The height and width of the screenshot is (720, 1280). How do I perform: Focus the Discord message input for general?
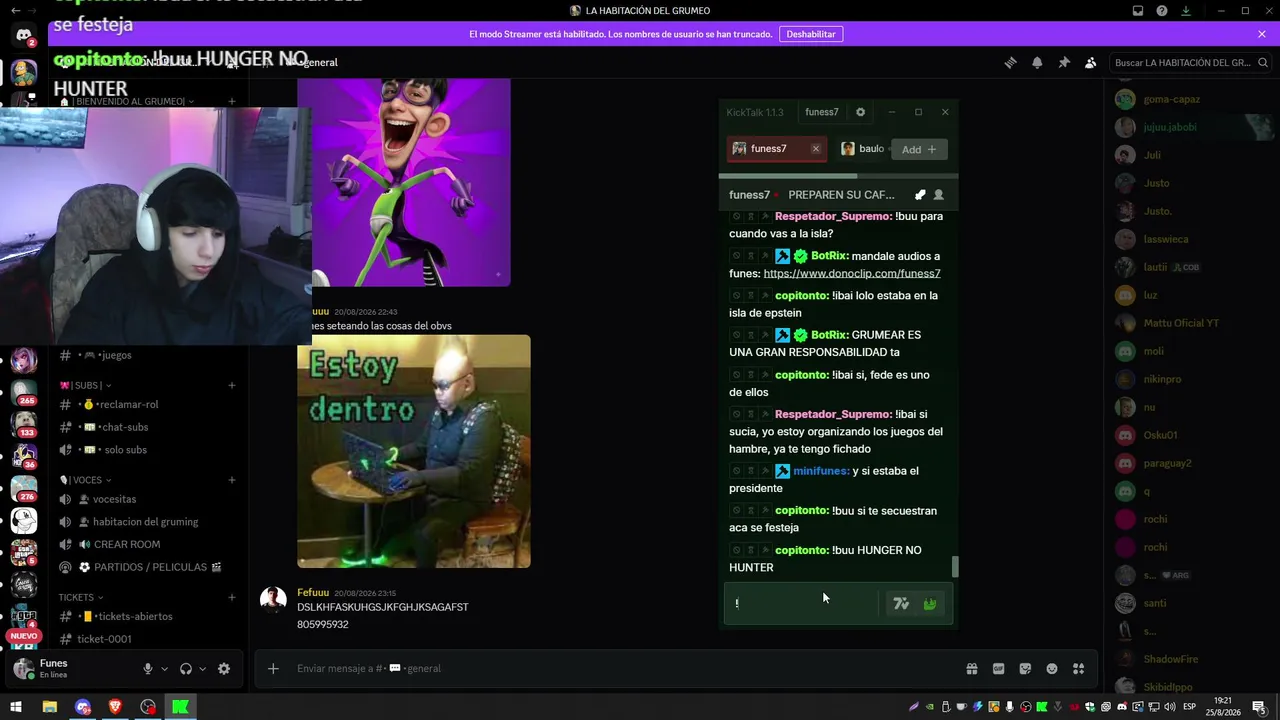(x=620, y=669)
